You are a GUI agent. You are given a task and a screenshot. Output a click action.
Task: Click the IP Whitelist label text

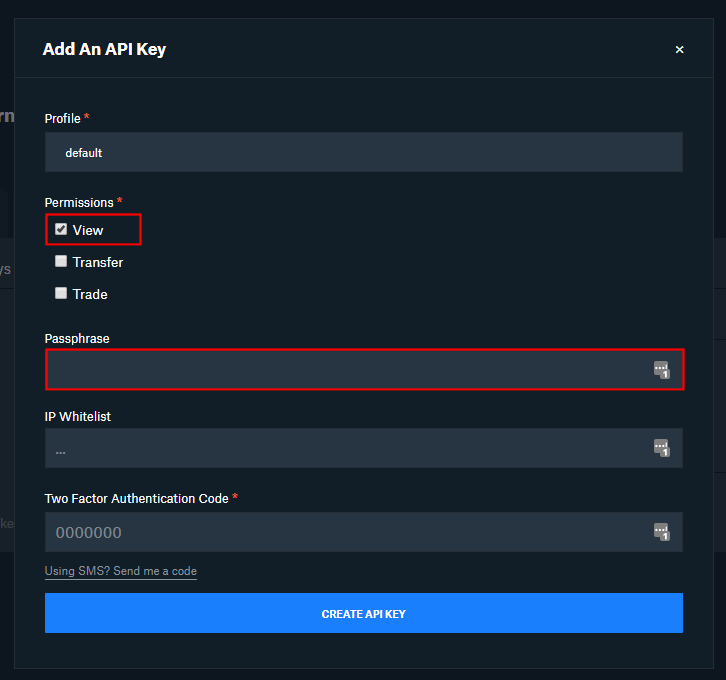click(x=78, y=416)
